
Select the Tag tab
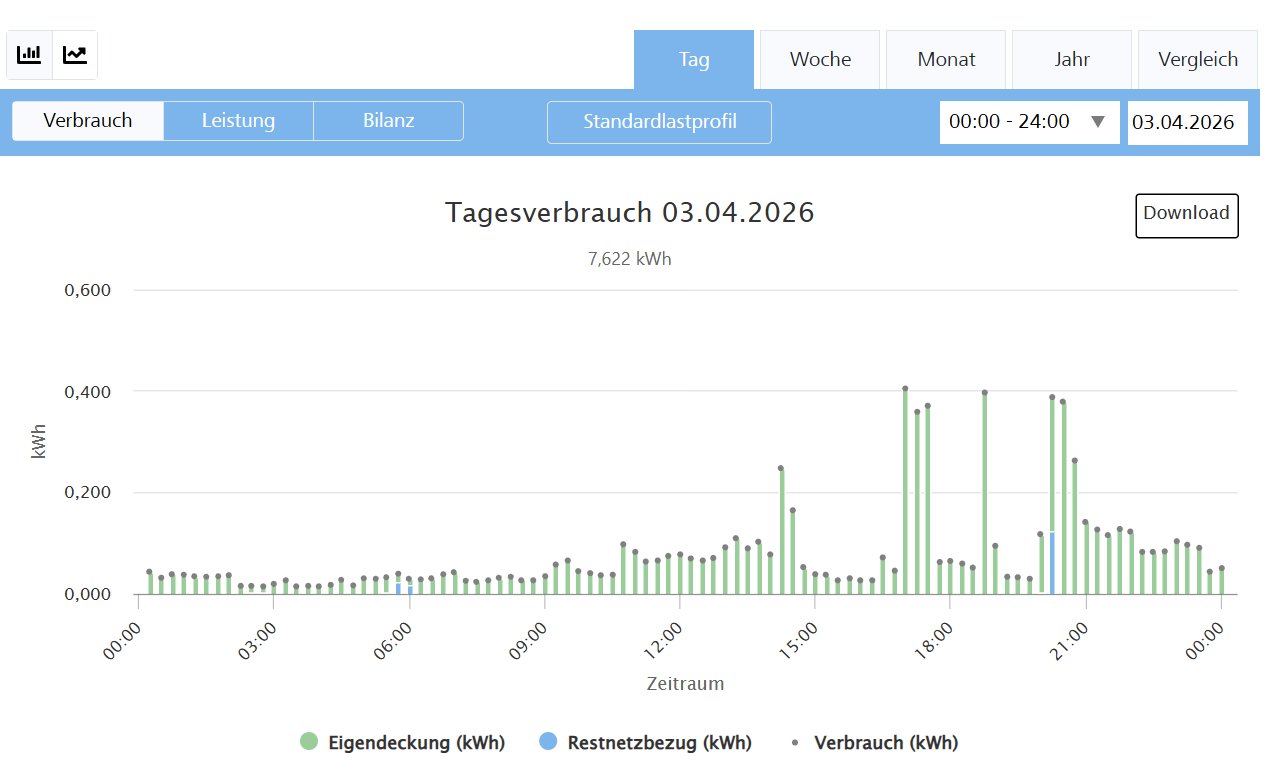pos(694,60)
